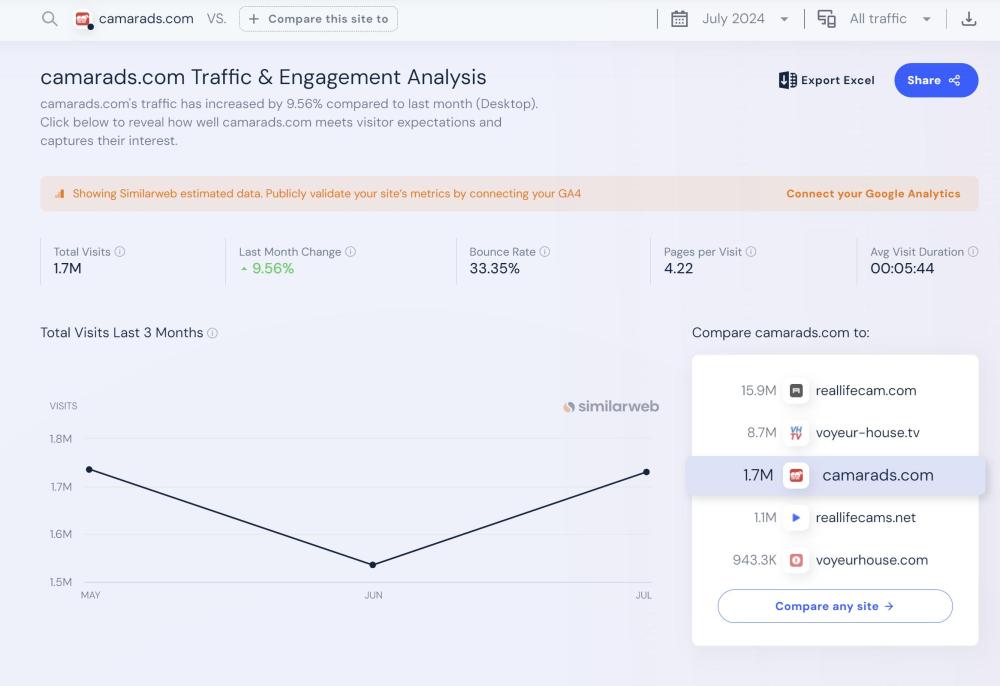1000x686 pixels.
Task: Click the calendar icon beside July 2024
Action: coord(679,19)
